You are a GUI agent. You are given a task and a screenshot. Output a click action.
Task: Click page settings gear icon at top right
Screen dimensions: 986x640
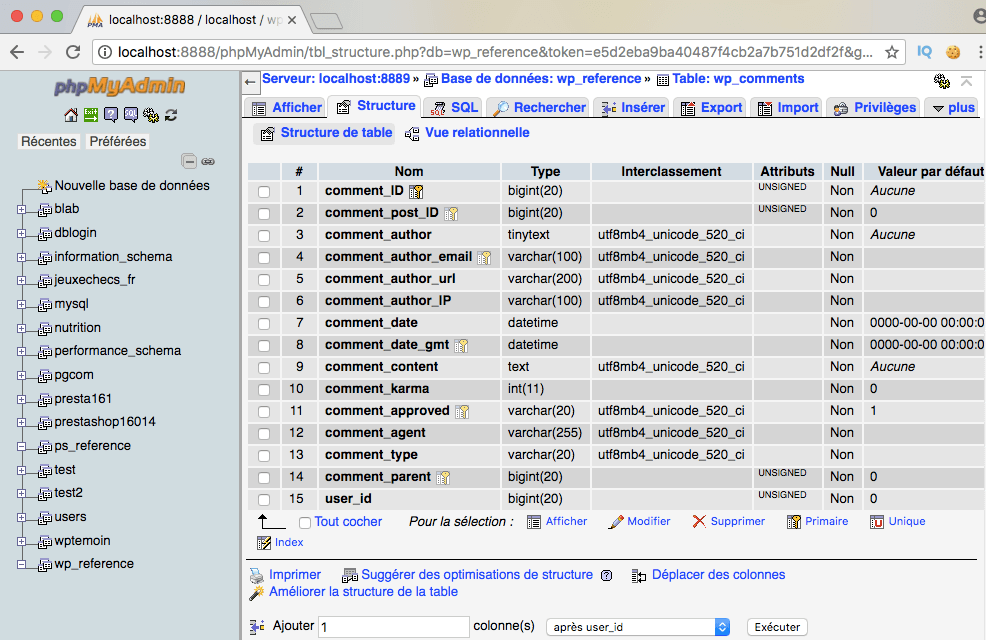(x=941, y=80)
